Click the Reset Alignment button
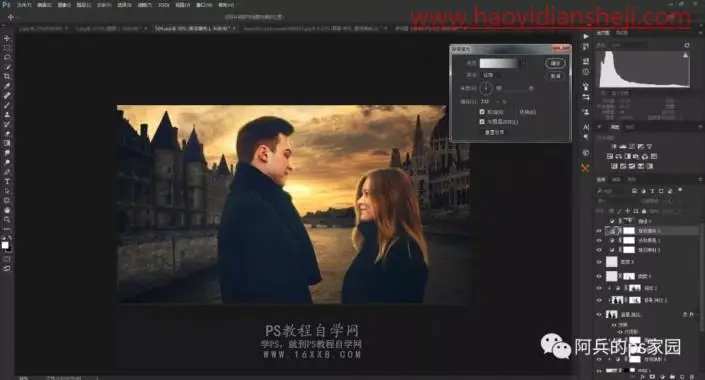The height and width of the screenshot is (380, 705). (x=494, y=132)
